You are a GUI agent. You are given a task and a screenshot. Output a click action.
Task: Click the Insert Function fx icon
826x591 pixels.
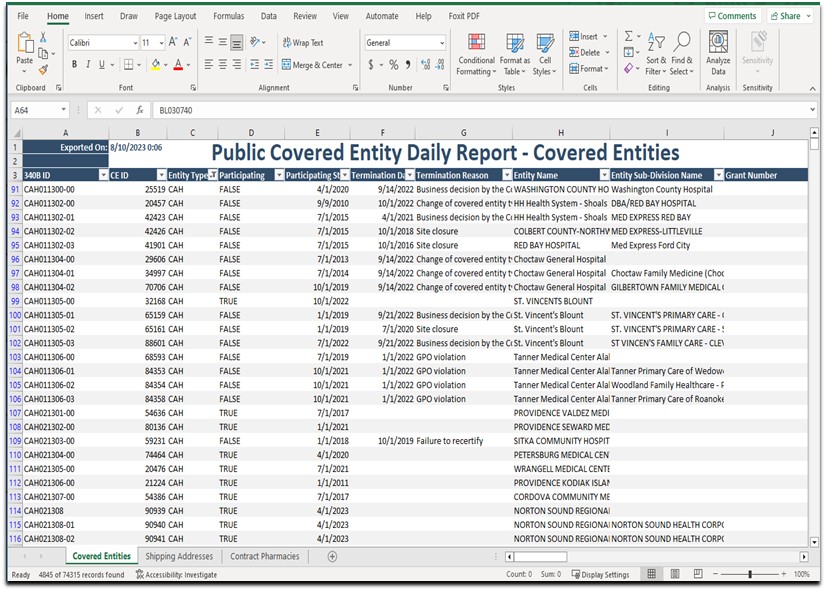pos(140,110)
